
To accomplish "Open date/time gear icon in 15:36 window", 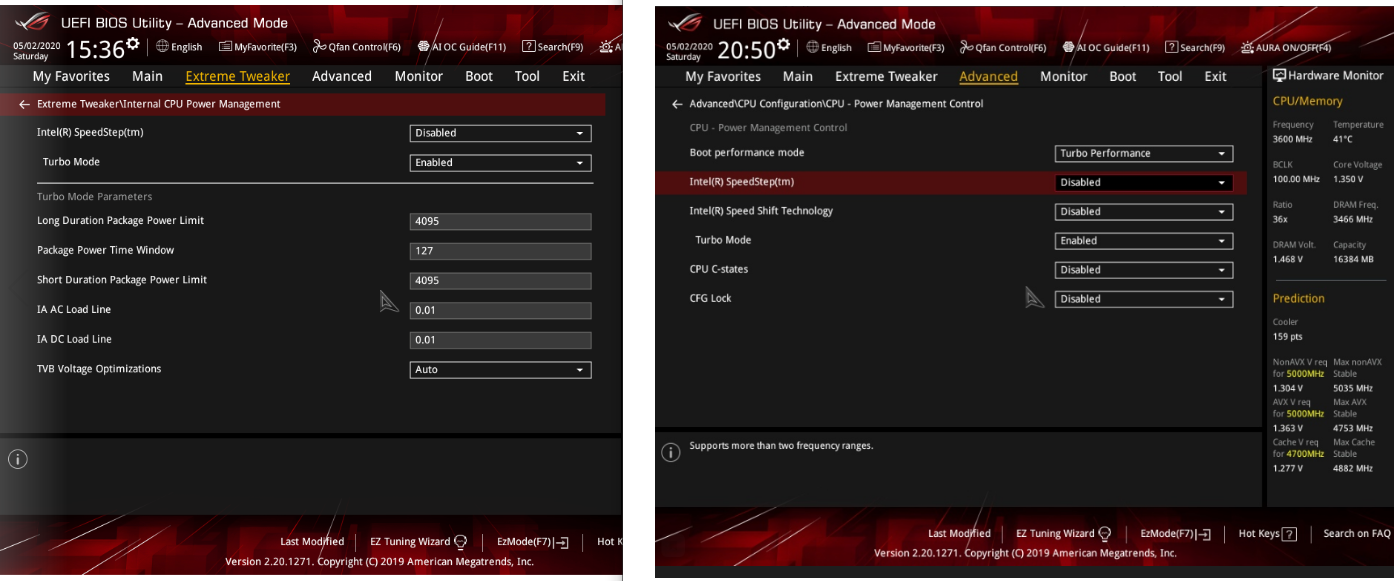I will (133, 45).
